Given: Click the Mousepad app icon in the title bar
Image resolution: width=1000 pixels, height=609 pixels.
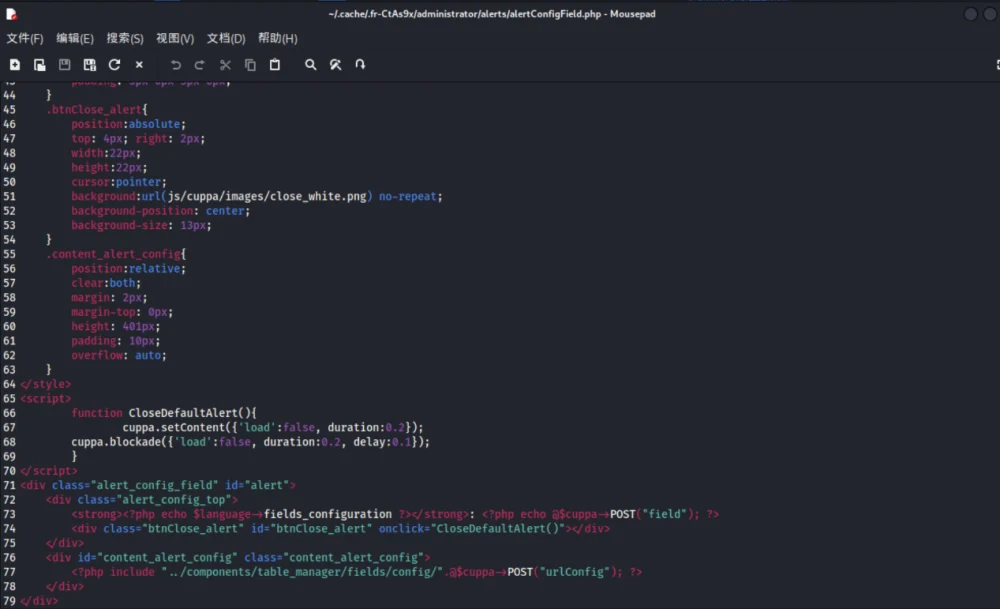Looking at the screenshot, I should (11, 14).
